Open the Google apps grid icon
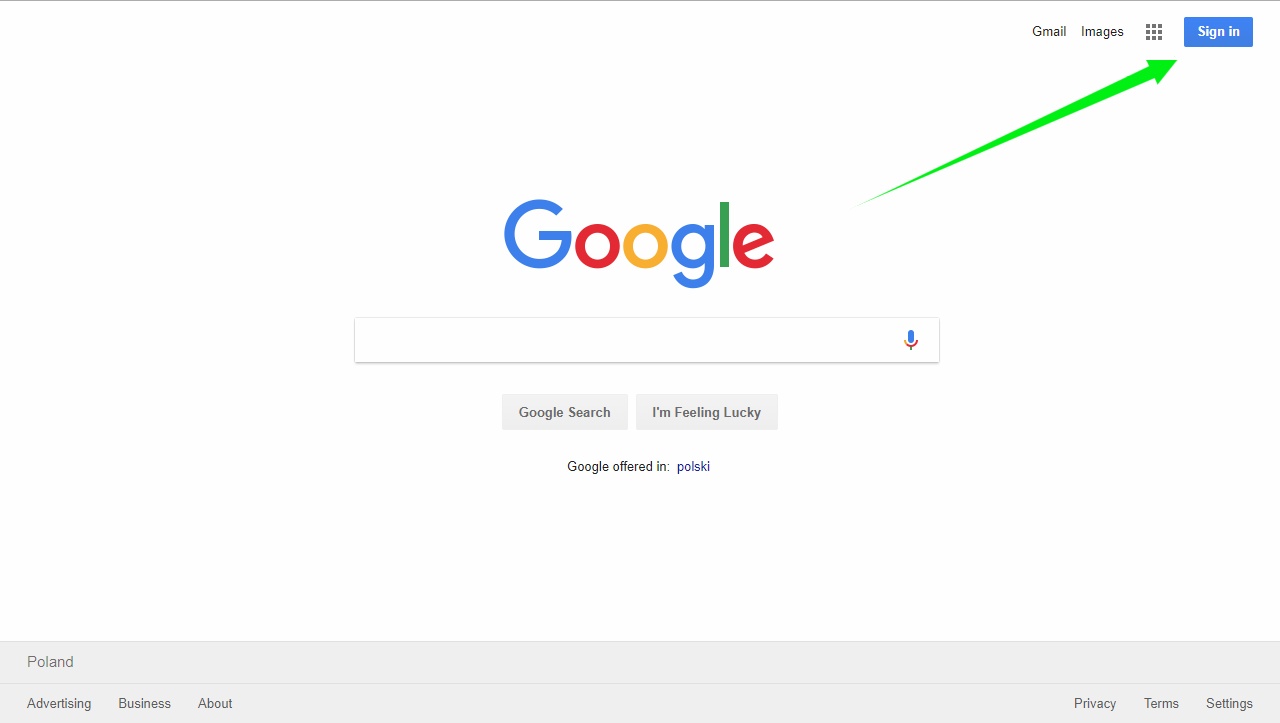Screen dimensions: 1280x723 tap(1154, 32)
